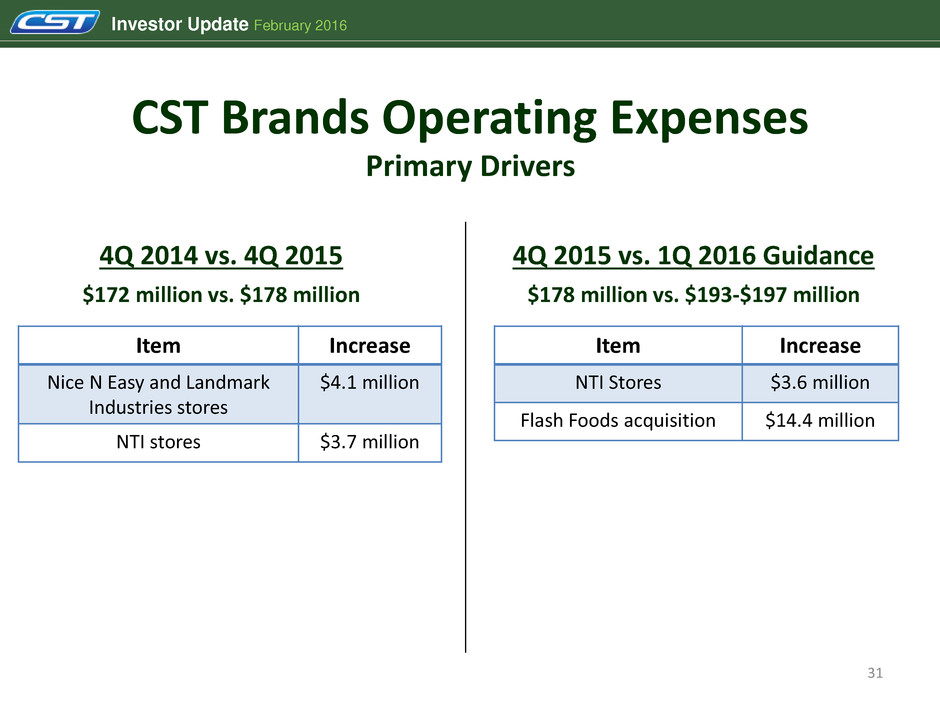
Task: Select '$172 million vs. $178 million' text
Action: tap(221, 295)
